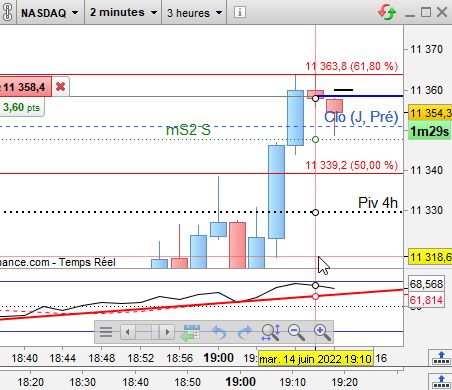Minimize the chart window
The image size is (452, 390).
point(410,15)
